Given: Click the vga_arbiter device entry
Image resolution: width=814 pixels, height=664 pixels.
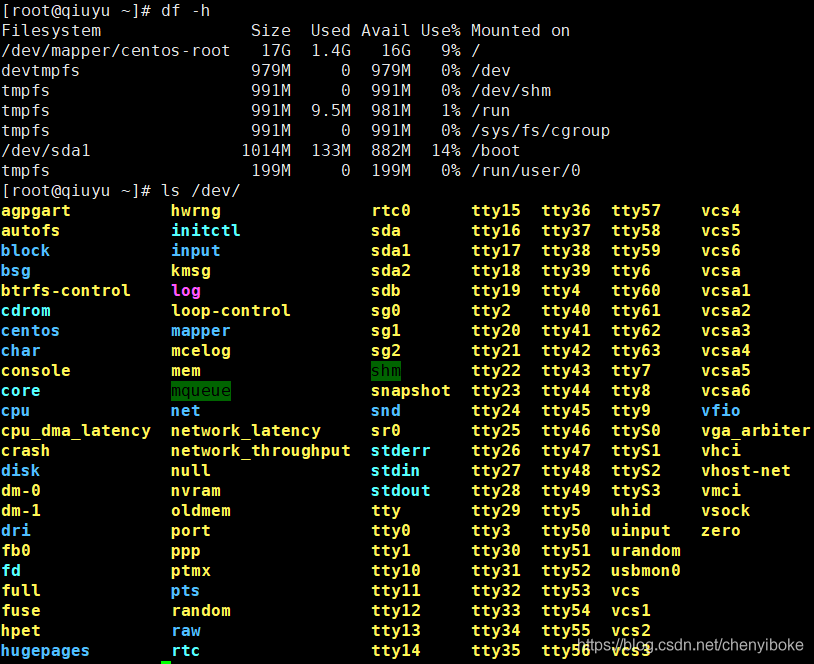Looking at the screenshot, I should [x=755, y=431].
